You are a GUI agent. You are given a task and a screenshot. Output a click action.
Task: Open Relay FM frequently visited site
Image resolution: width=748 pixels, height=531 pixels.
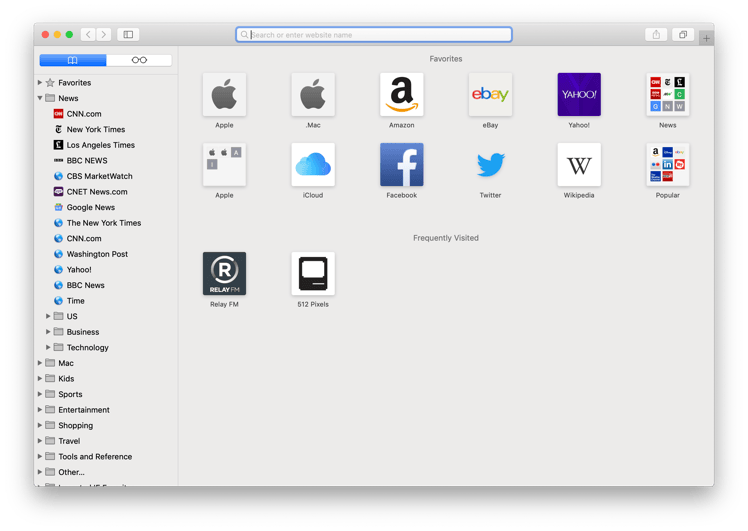(224, 274)
